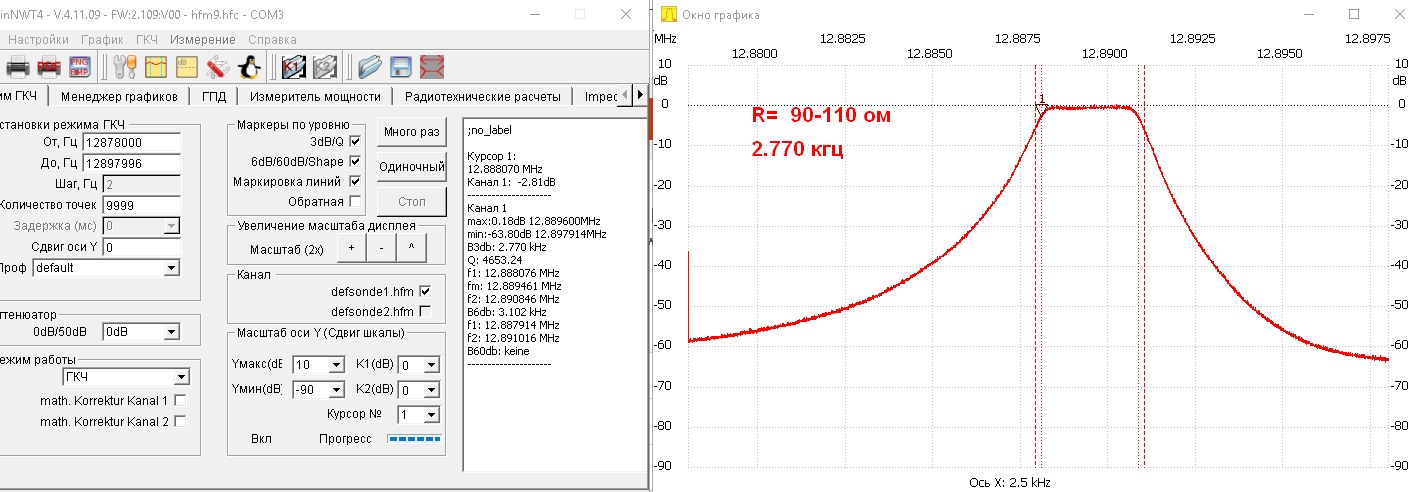Viewport: 1420px width, 492px height.
Task: Switch to the Радиотехнические расчеты tab
Action: (483, 97)
